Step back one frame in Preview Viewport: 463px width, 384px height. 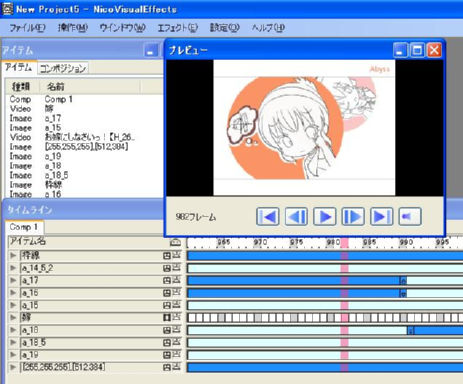point(296,217)
